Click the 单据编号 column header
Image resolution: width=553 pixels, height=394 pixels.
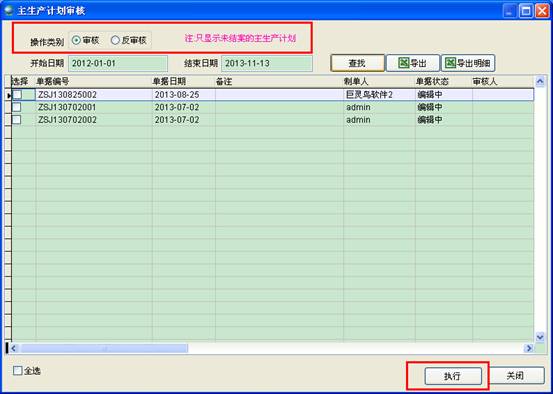[94, 81]
